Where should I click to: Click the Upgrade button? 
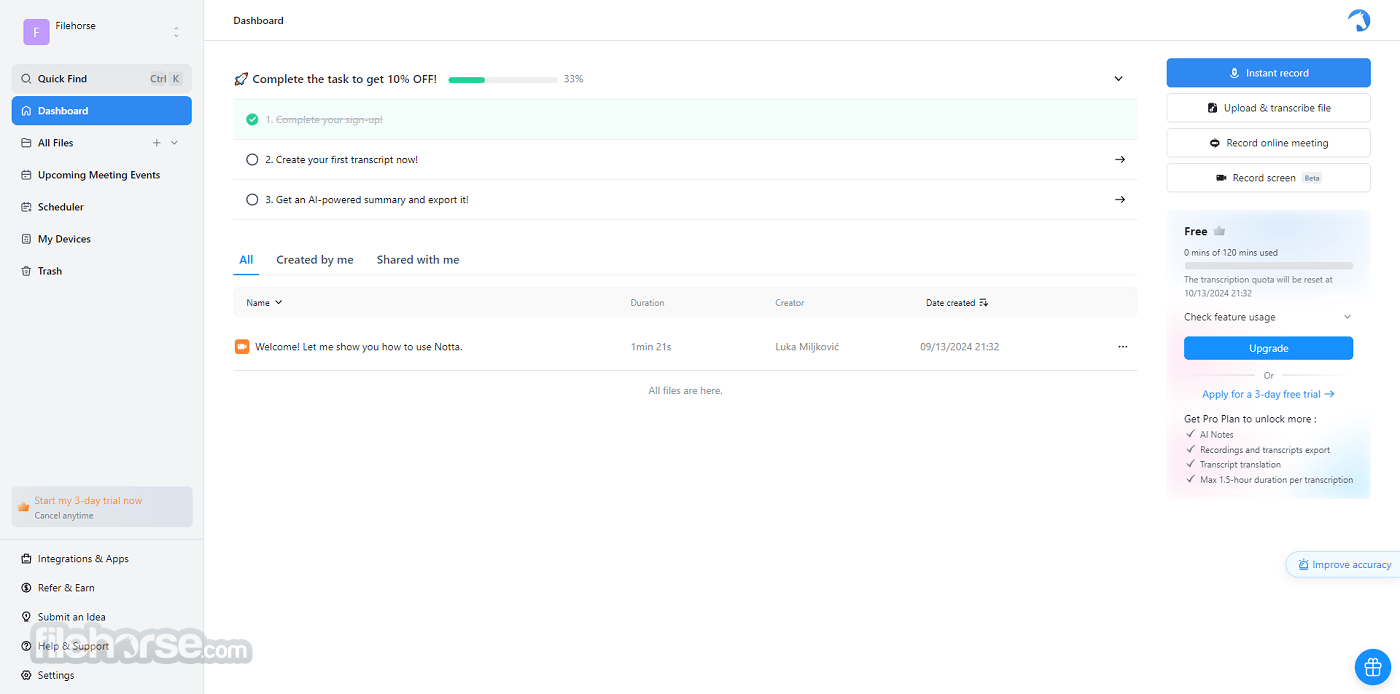pyautogui.click(x=1268, y=348)
